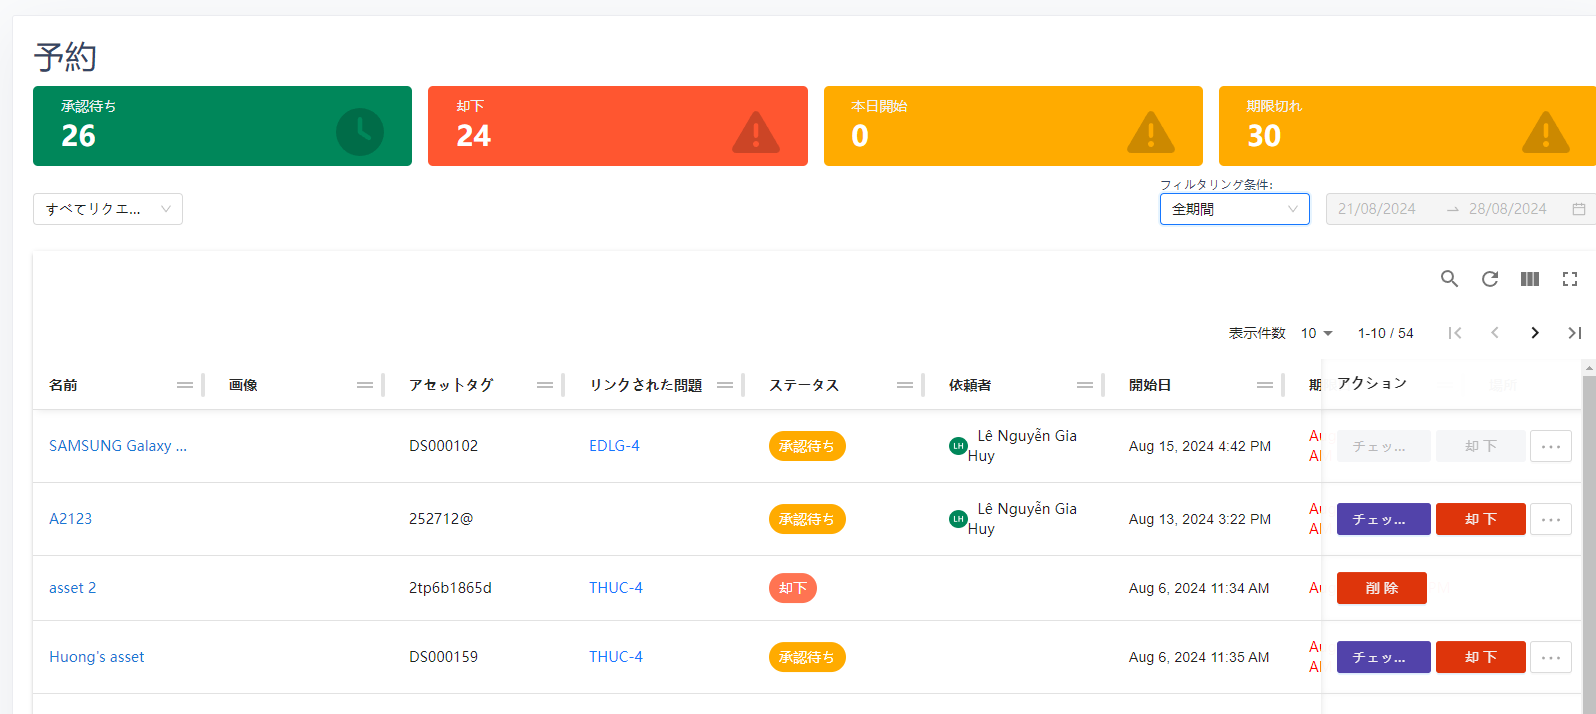The width and height of the screenshot is (1596, 714).
Task: Change the 表示件数 rows per page dropdown
Action: click(x=1316, y=333)
